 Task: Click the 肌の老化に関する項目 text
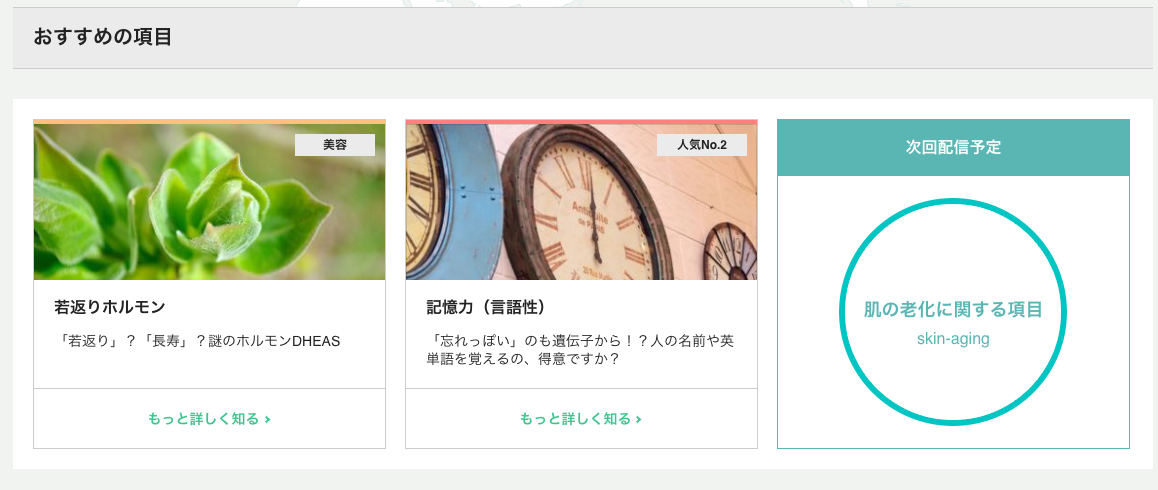tap(953, 310)
